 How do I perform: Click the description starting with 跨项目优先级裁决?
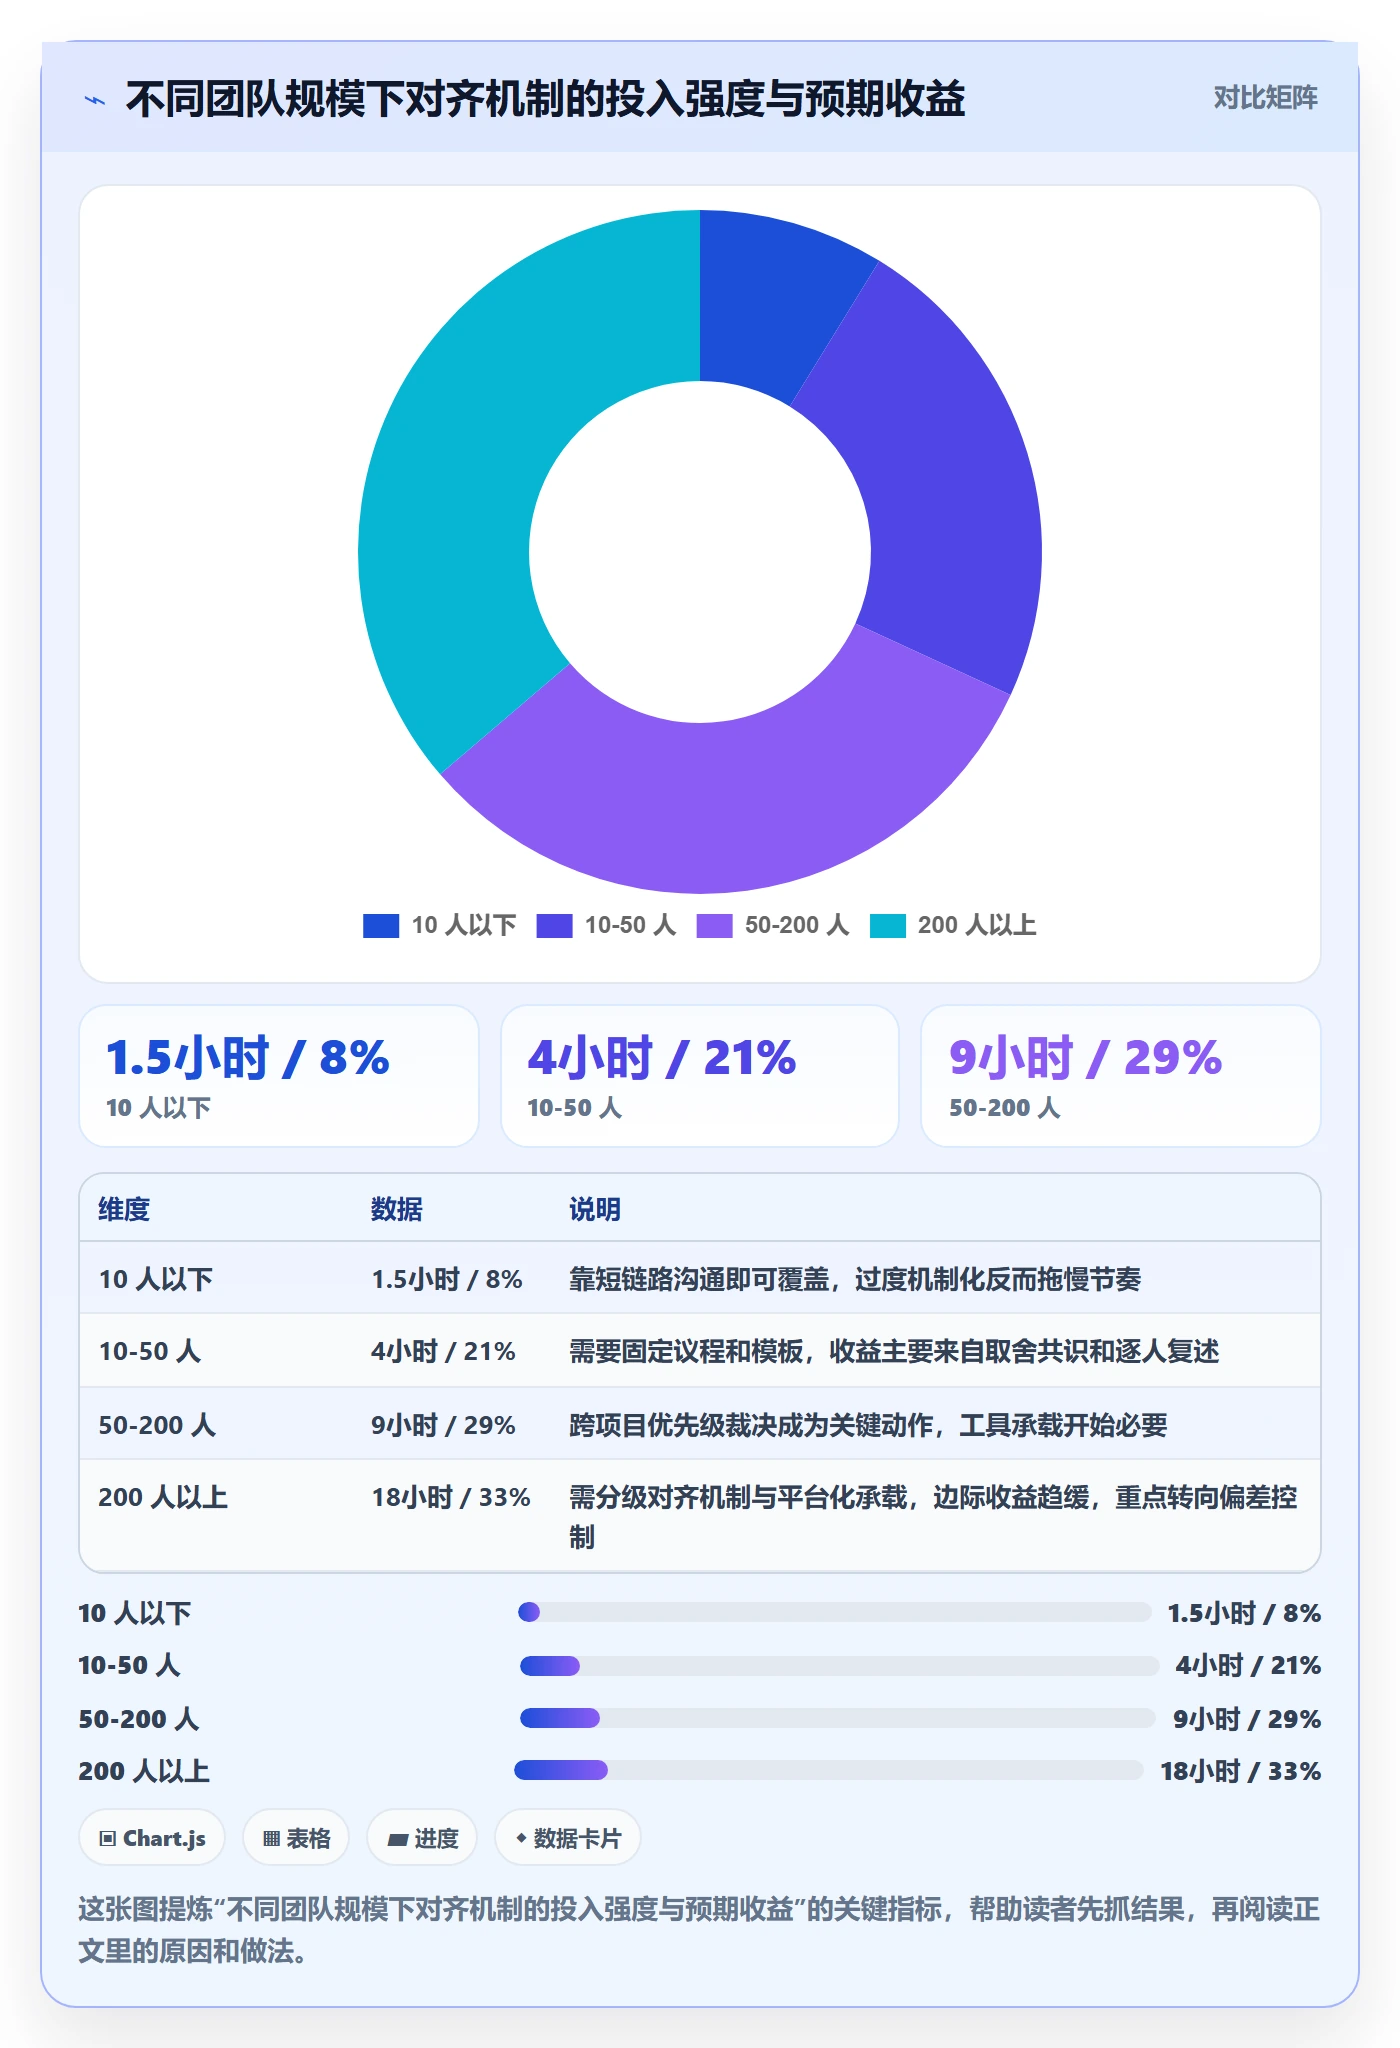[x=868, y=1425]
